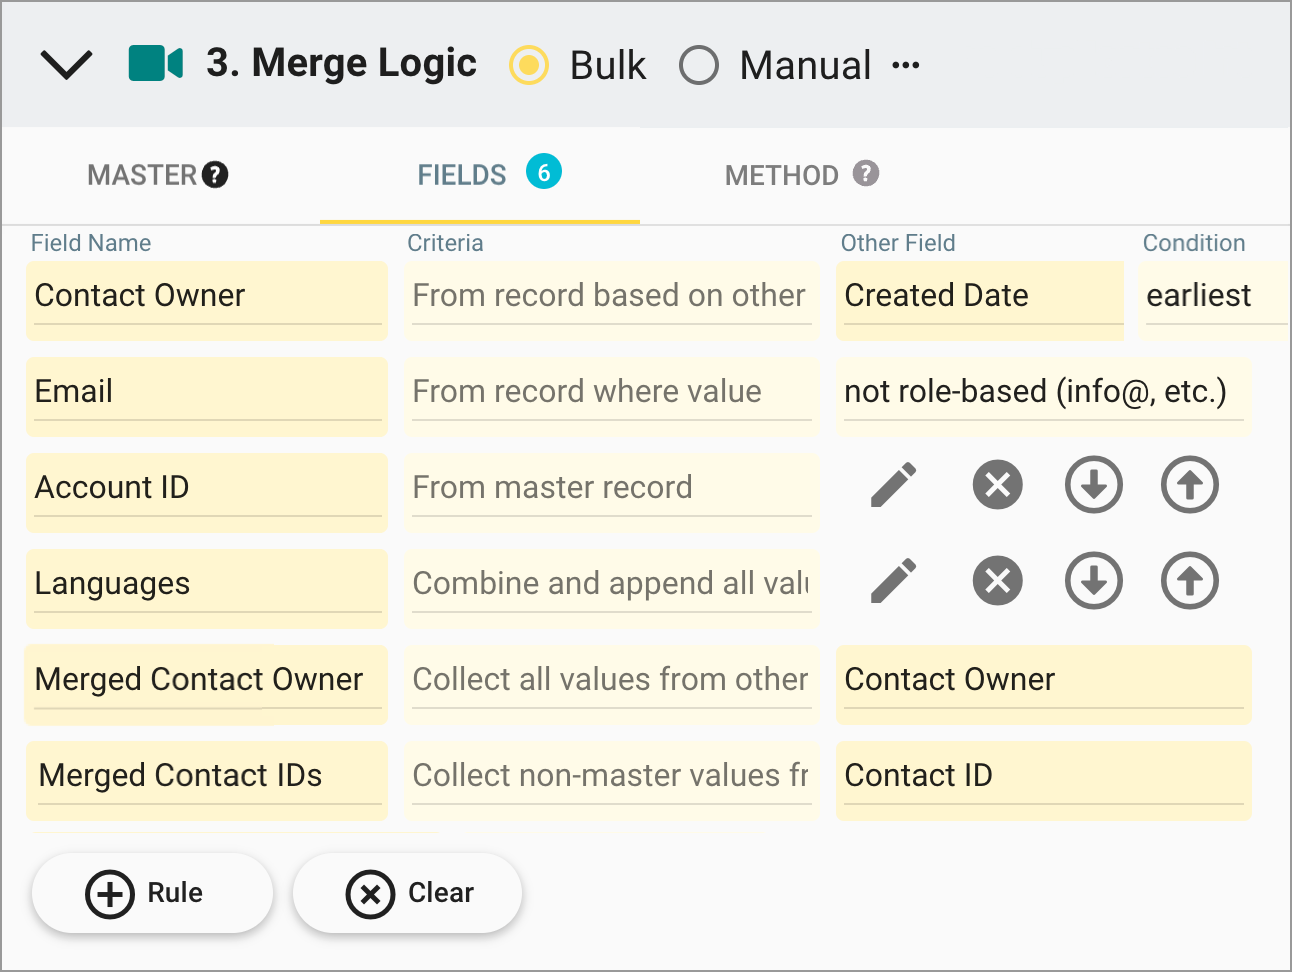This screenshot has height=972, width=1292.
Task: Collapse the Merge Logic section
Action: point(66,63)
